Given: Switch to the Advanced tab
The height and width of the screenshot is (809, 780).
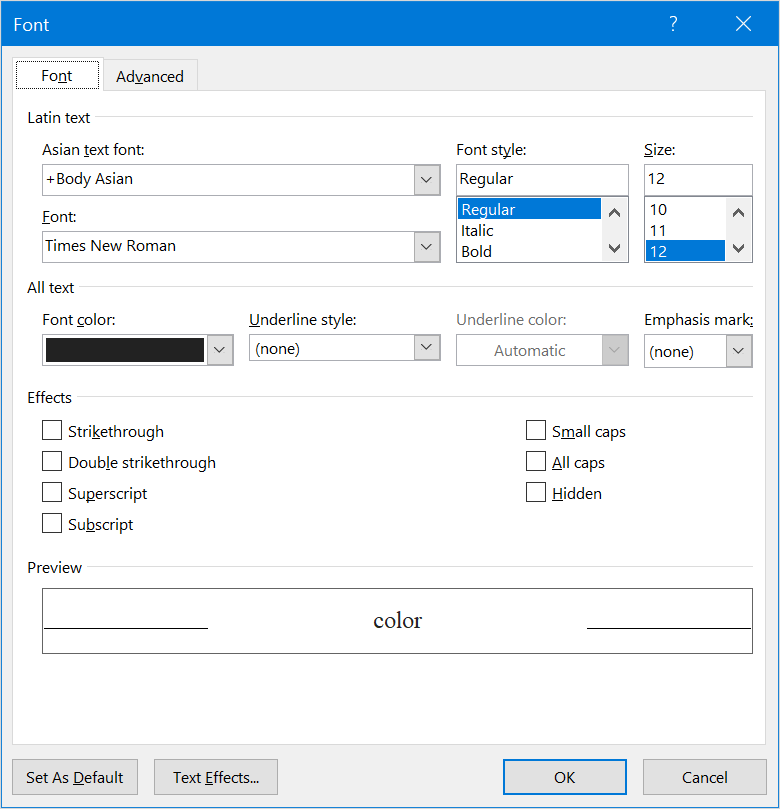Looking at the screenshot, I should coord(150,76).
